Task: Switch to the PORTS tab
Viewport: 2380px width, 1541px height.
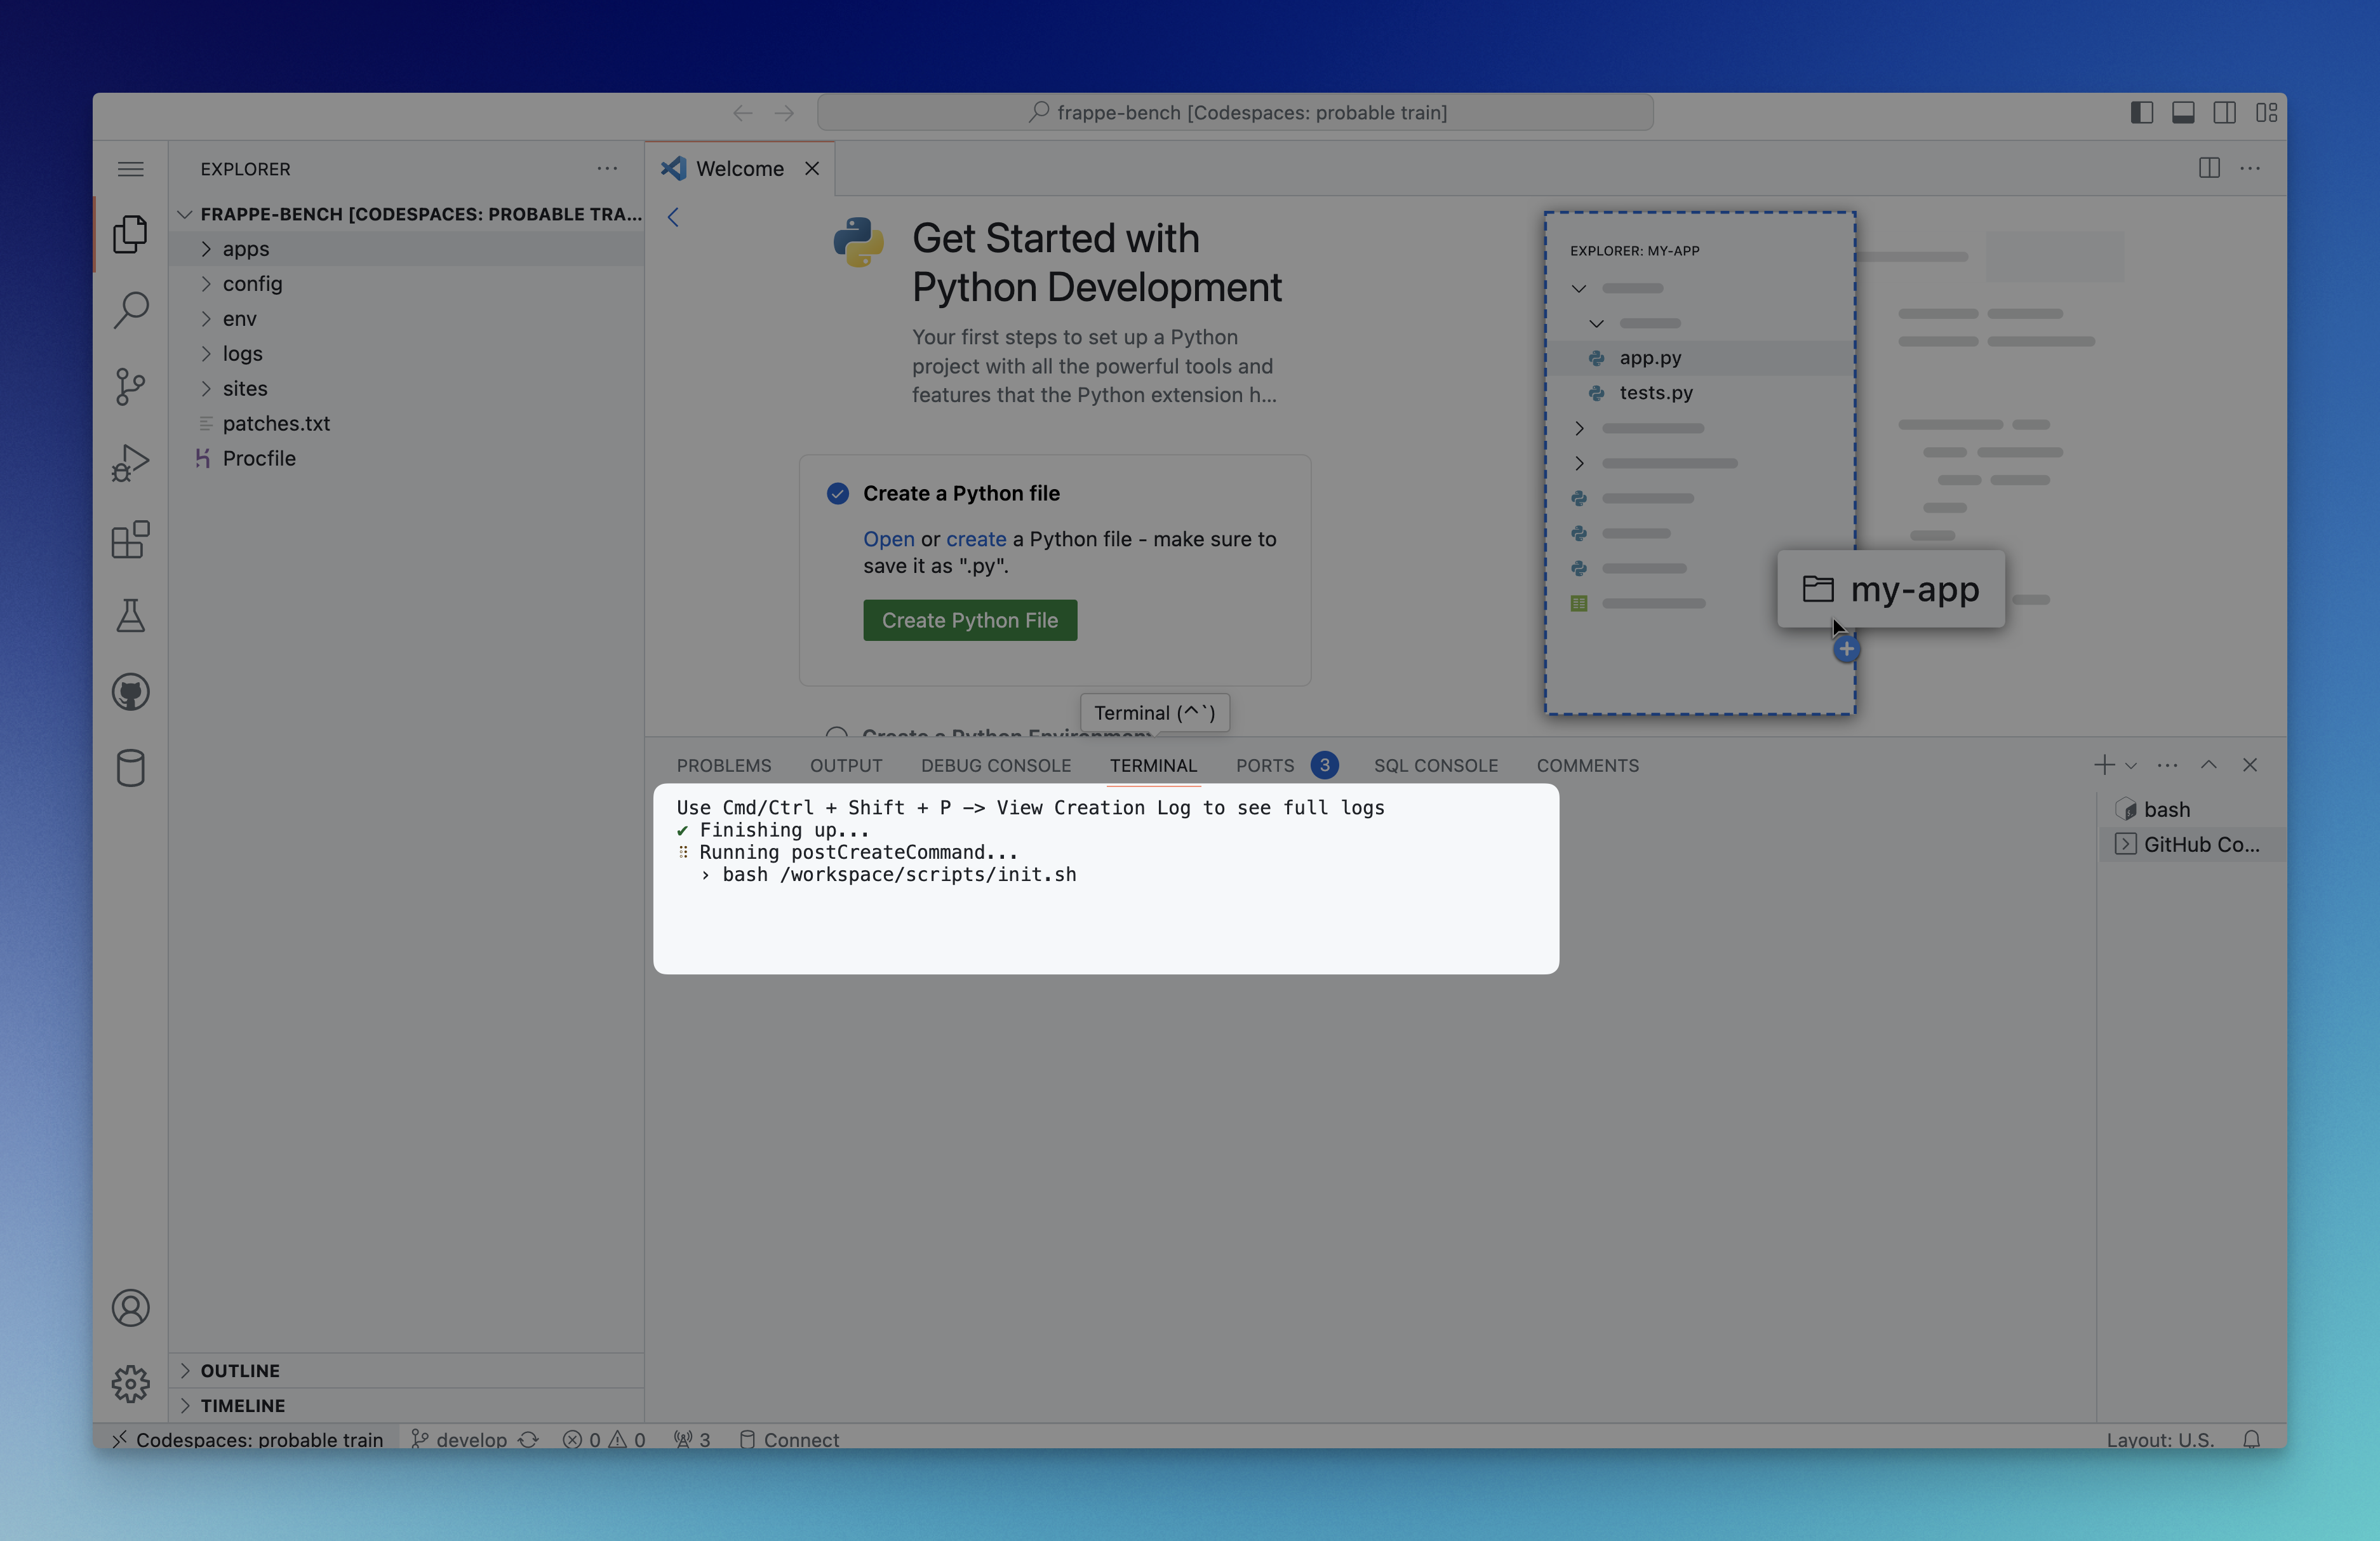Action: [x=1286, y=766]
